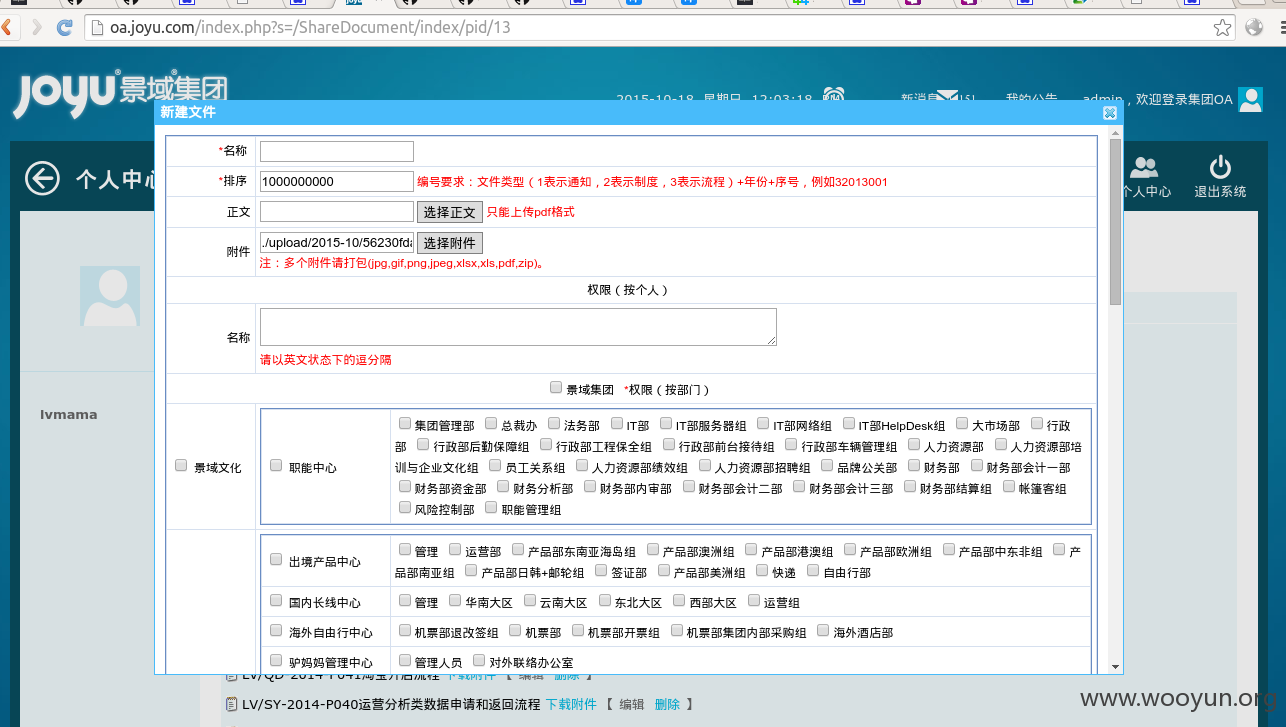Tick the 风险控制部 checkbox
1286x727 pixels.
[405, 507]
